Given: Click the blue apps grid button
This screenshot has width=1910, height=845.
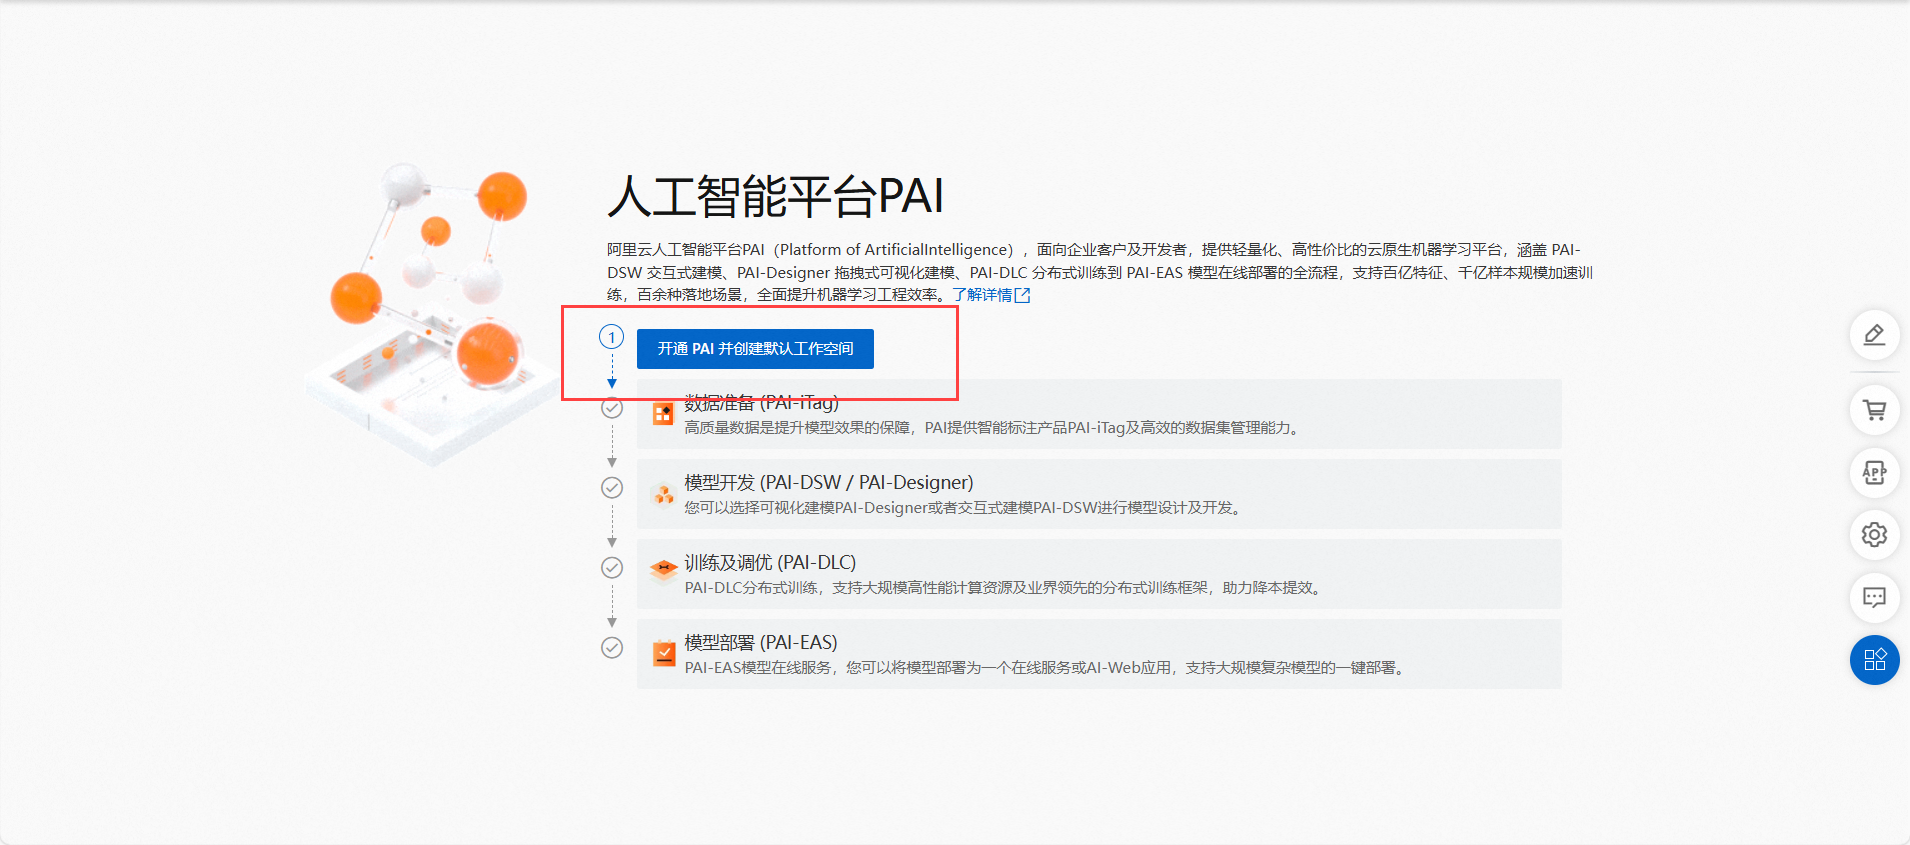Looking at the screenshot, I should (1874, 660).
